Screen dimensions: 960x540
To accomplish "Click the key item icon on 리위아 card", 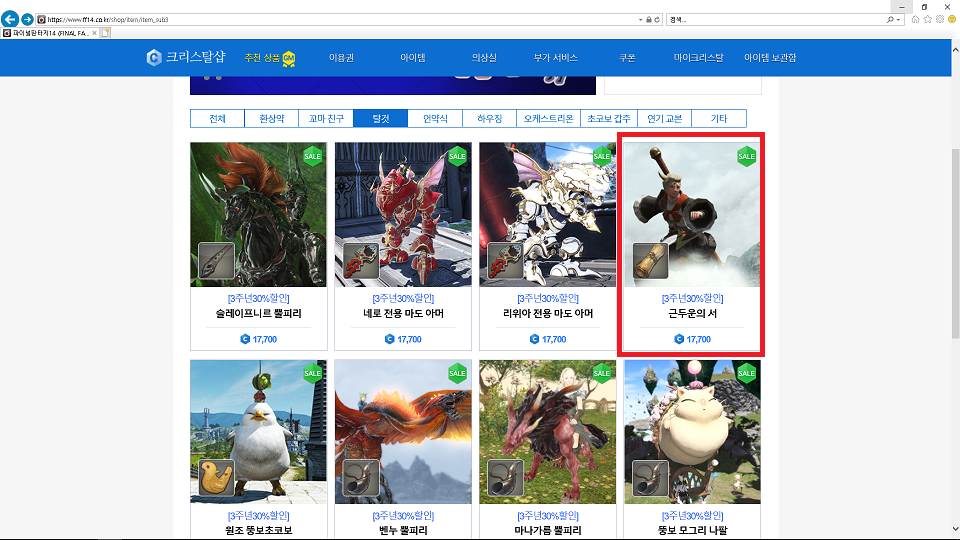I will [x=505, y=261].
